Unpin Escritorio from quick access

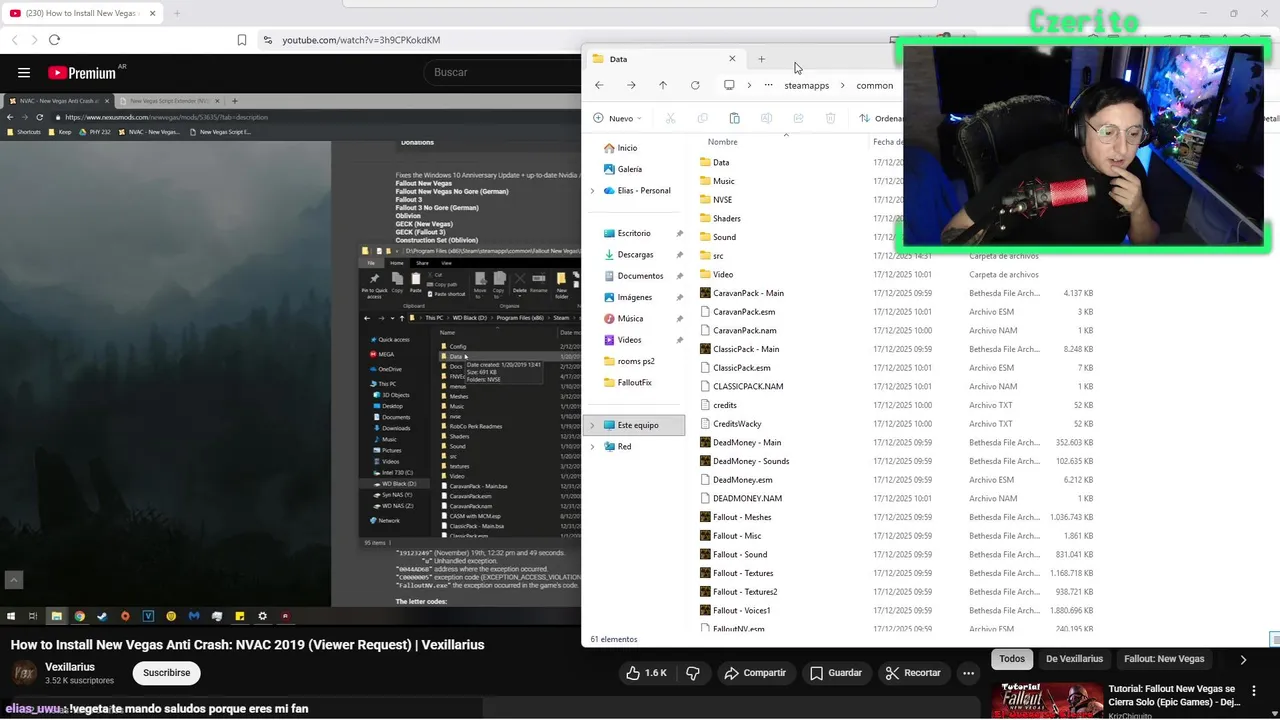point(679,233)
